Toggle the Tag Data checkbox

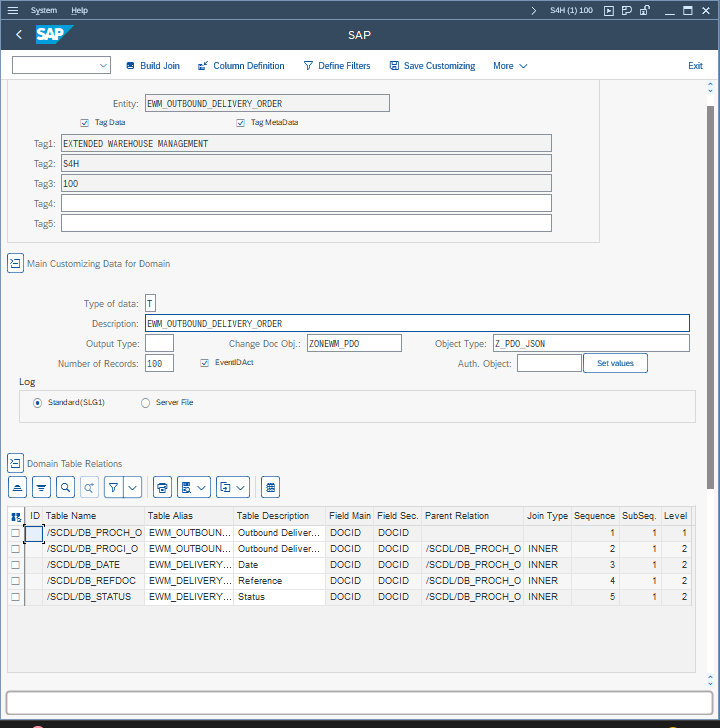pyautogui.click(x=85, y=123)
